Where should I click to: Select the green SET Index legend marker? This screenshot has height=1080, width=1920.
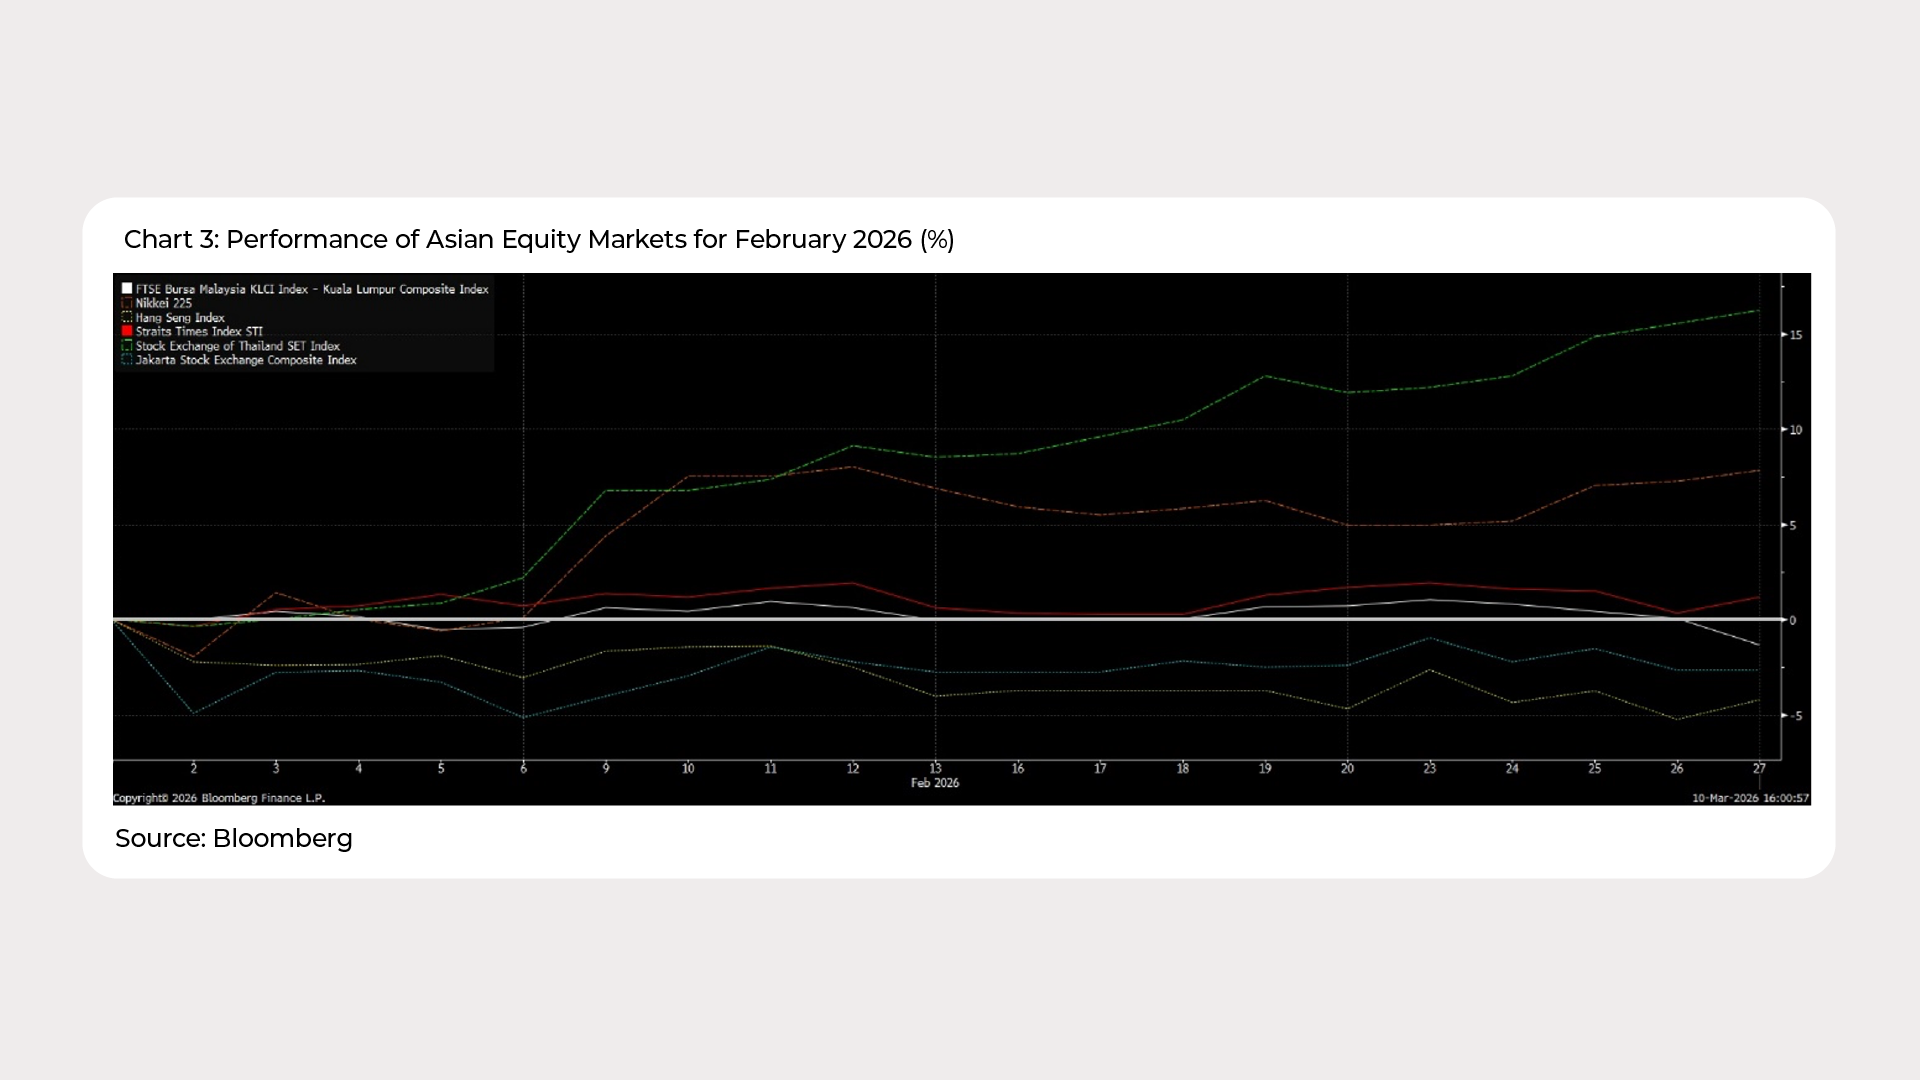tap(127, 345)
